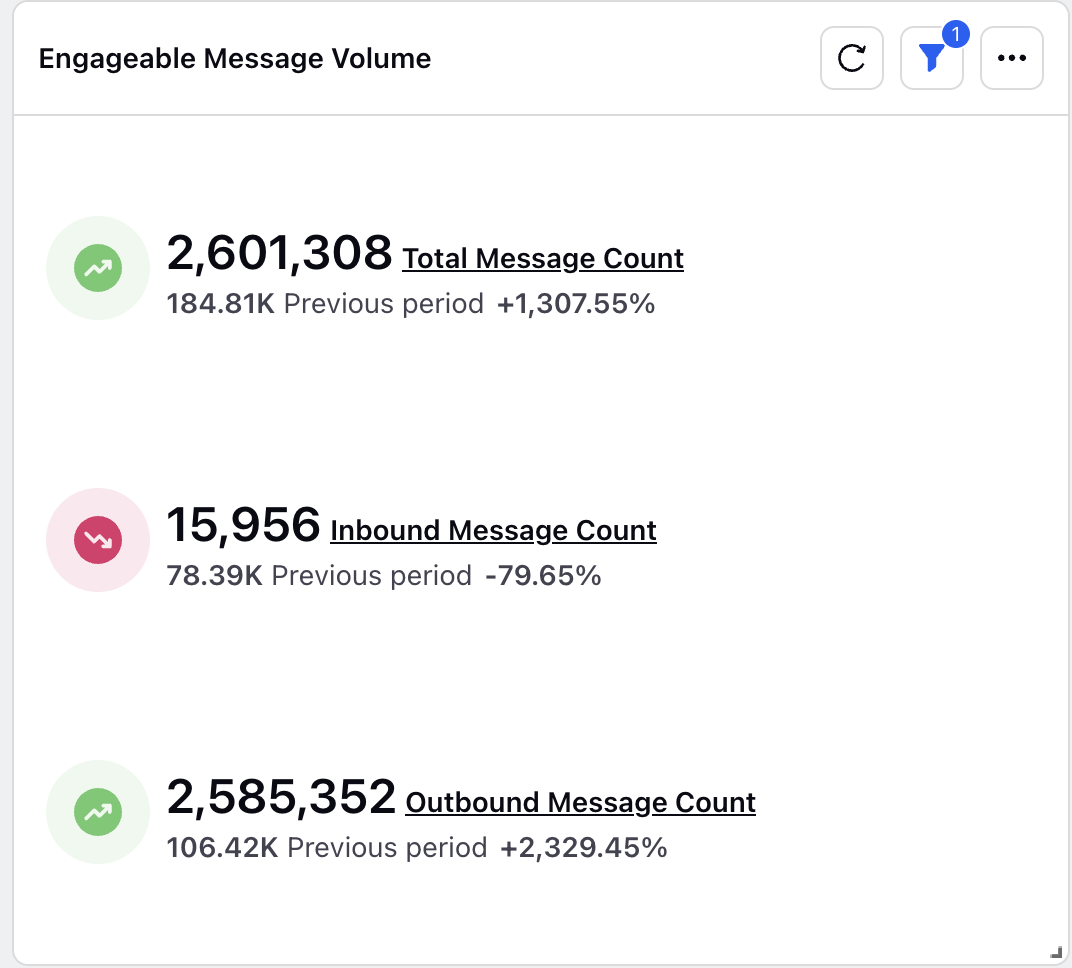Click red downward trend icon for Inbound
This screenshot has height=968, width=1072.
point(98,540)
